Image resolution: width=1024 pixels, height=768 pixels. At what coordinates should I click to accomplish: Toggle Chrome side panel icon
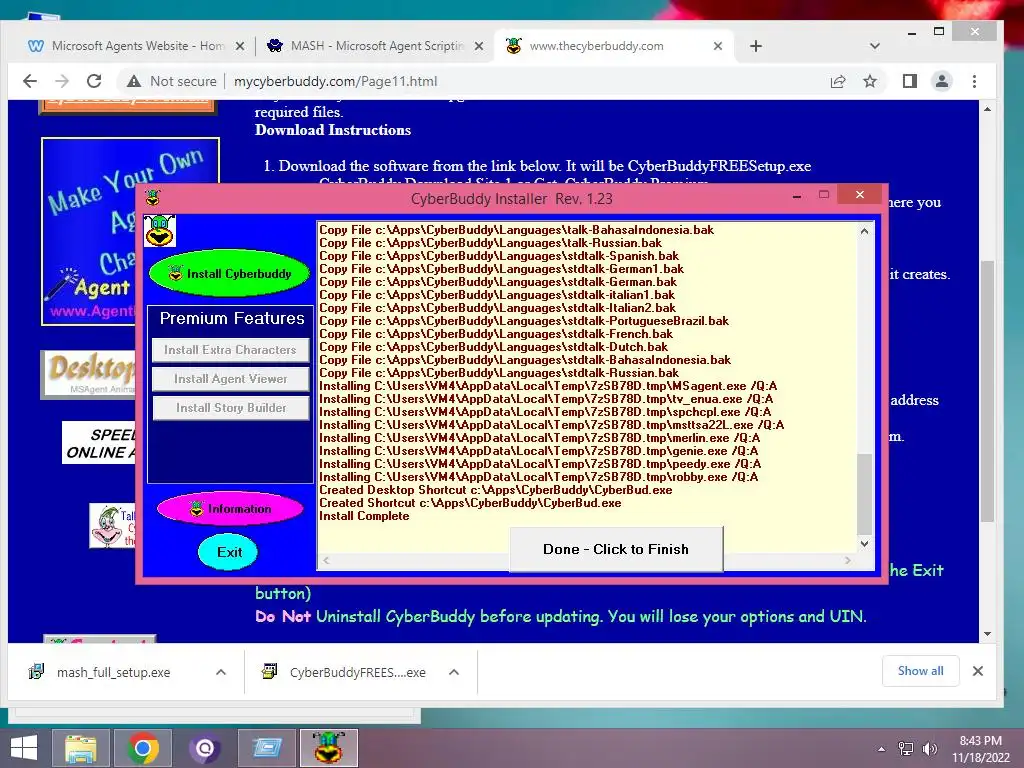pos(910,81)
